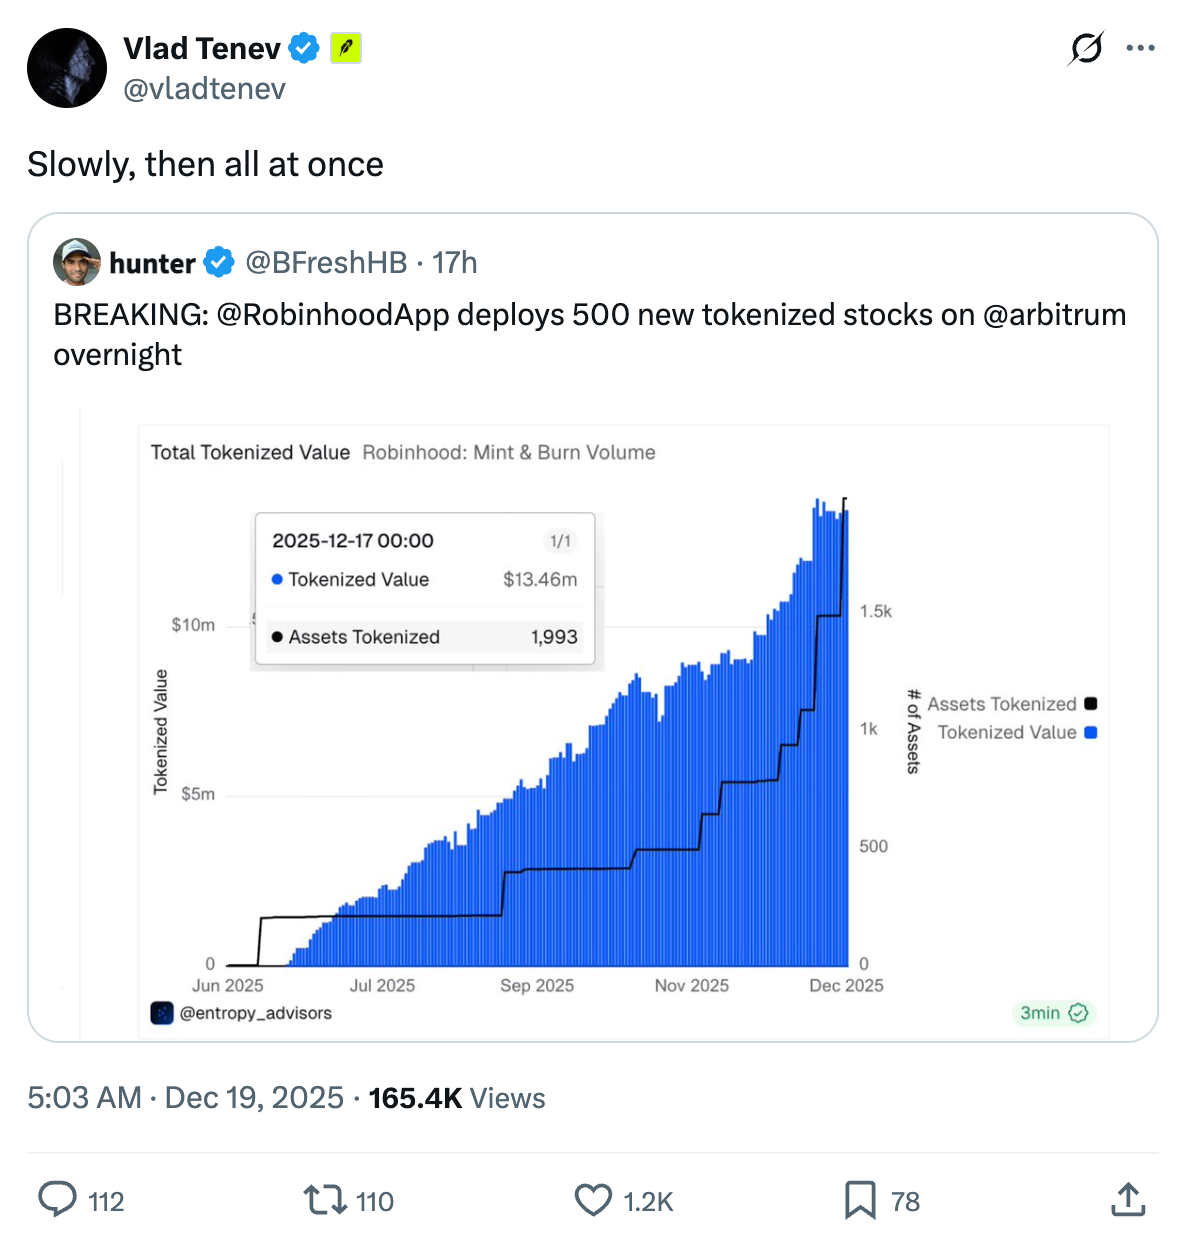Repost this tweet via retweet icon
The width and height of the screenshot is (1190, 1244).
[x=324, y=1199]
